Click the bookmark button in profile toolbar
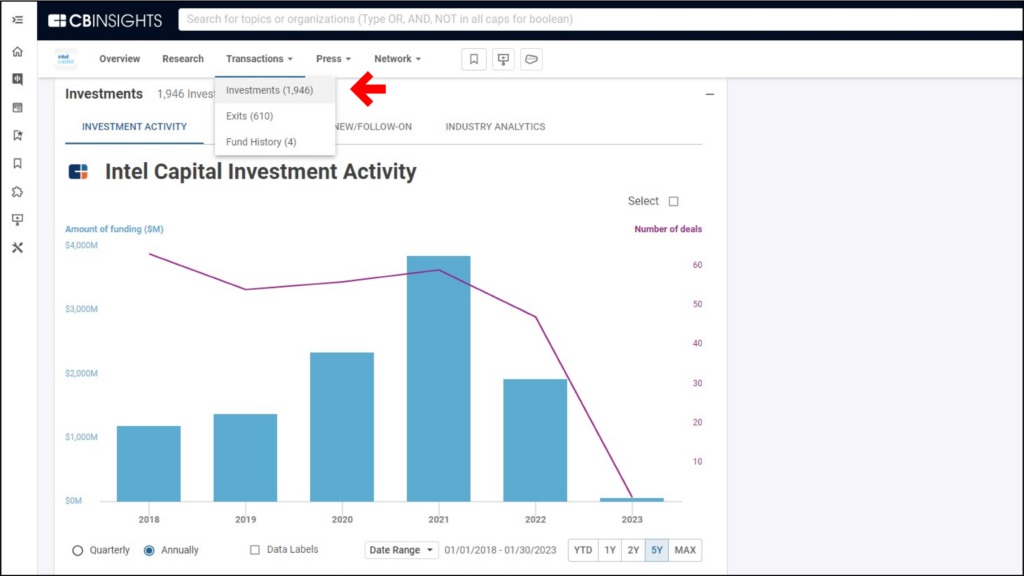The height and width of the screenshot is (576, 1024). [474, 59]
